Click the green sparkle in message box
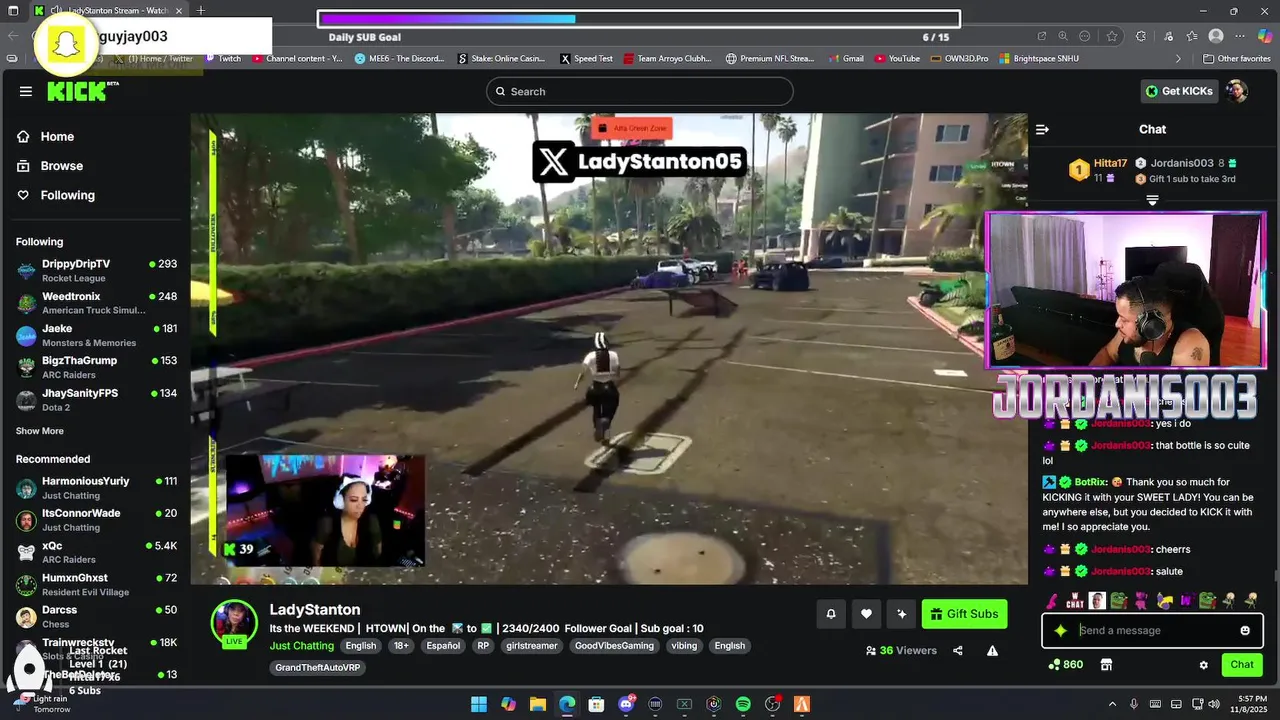Screen dimensions: 1280x720 pos(1060,630)
